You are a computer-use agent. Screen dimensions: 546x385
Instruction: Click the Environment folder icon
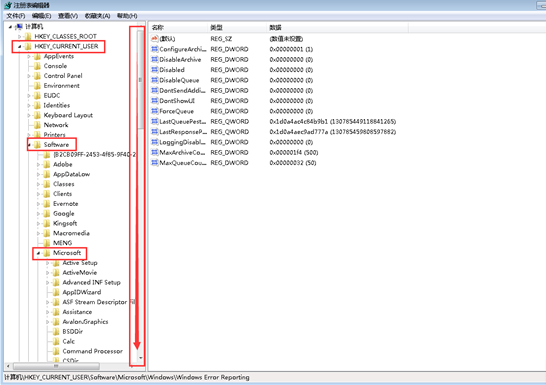click(38, 86)
